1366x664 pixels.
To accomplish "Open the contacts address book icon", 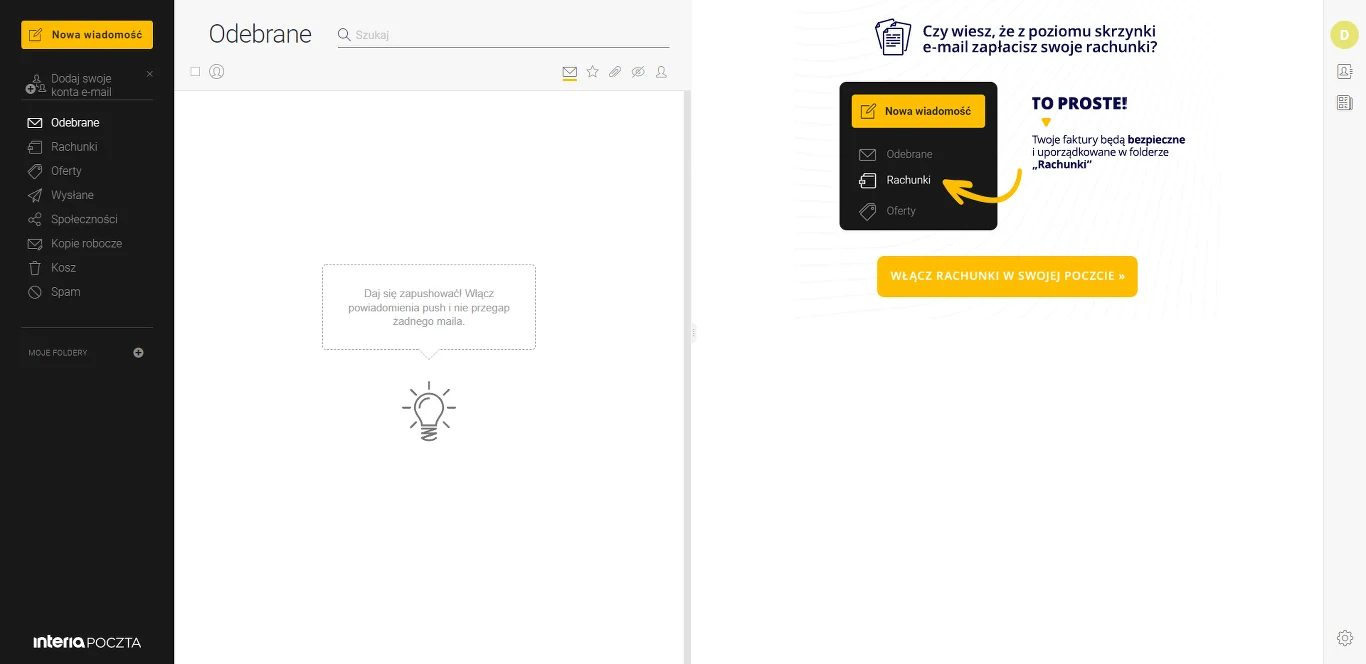I will point(1344,71).
